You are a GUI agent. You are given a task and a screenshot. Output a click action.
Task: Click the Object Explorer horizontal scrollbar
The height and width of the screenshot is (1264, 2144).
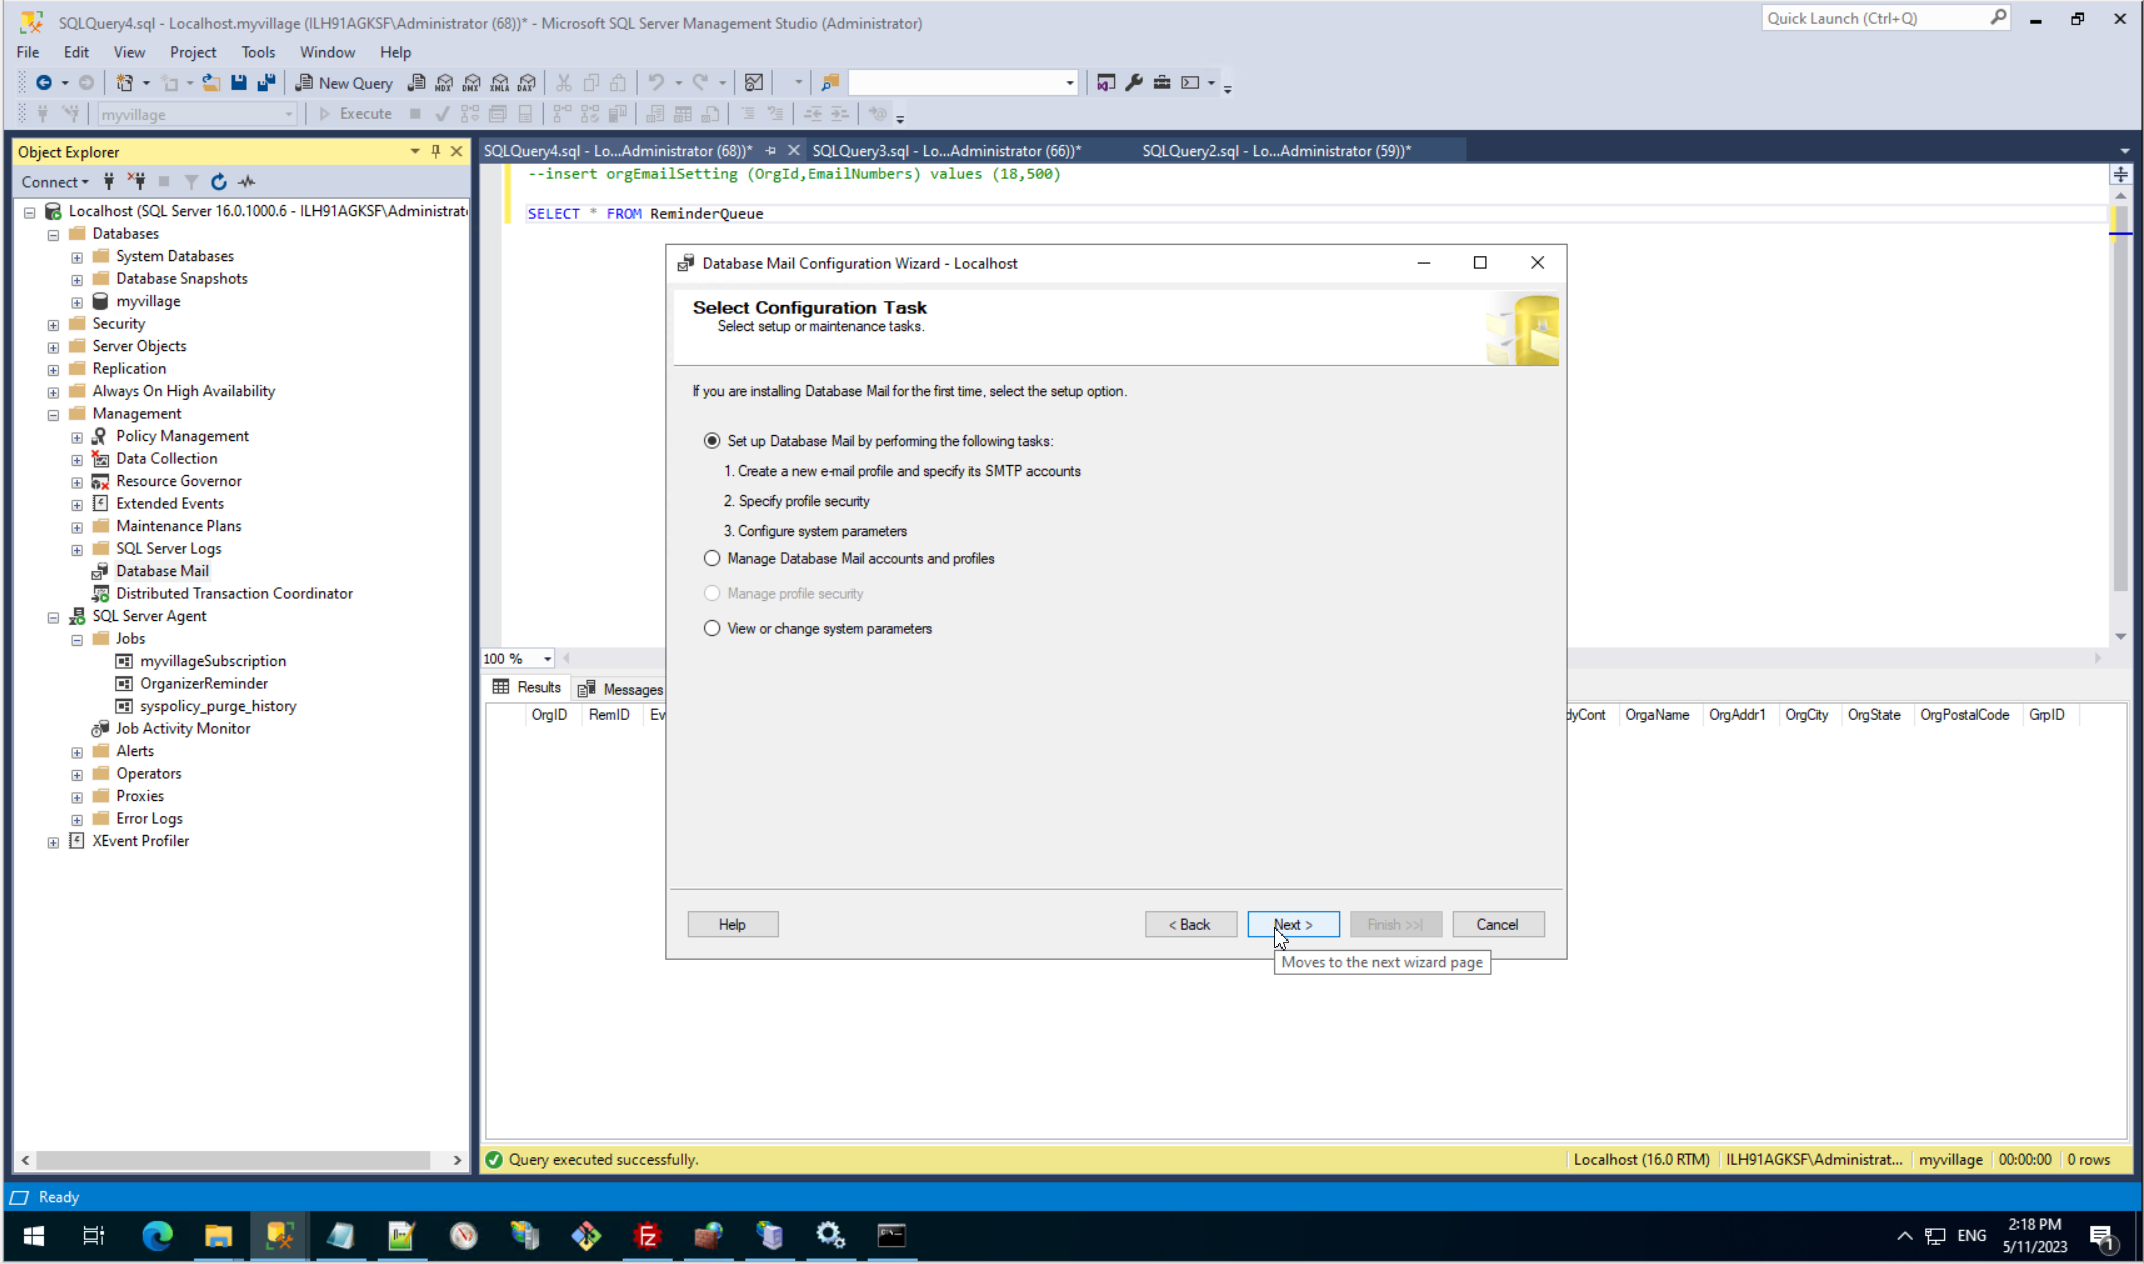click(x=232, y=1160)
